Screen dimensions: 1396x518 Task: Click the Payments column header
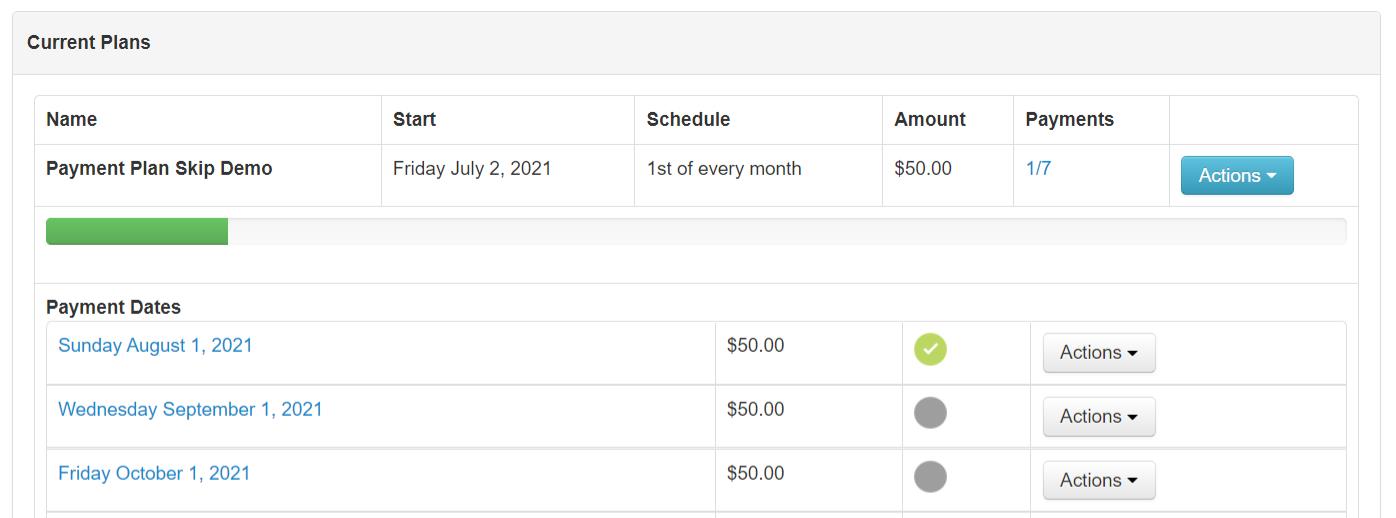tap(1069, 119)
